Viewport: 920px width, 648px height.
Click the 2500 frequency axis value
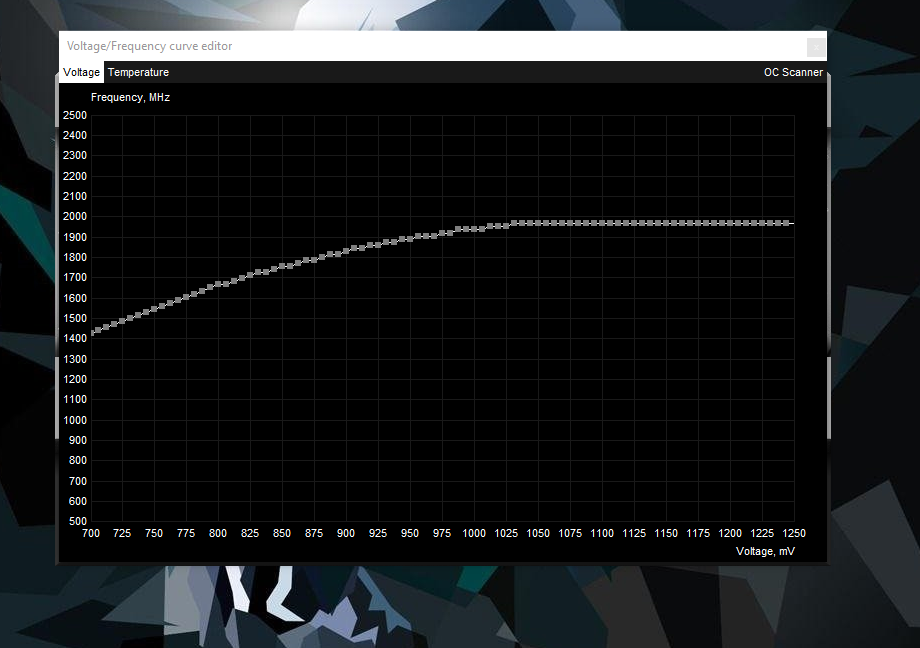click(75, 115)
